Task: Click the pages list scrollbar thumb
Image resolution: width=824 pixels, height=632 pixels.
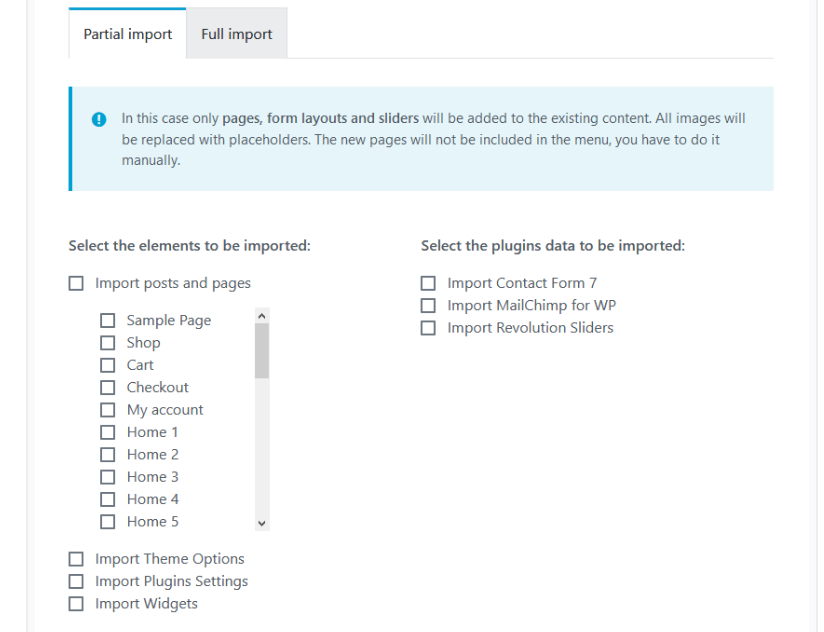Action: 262,350
